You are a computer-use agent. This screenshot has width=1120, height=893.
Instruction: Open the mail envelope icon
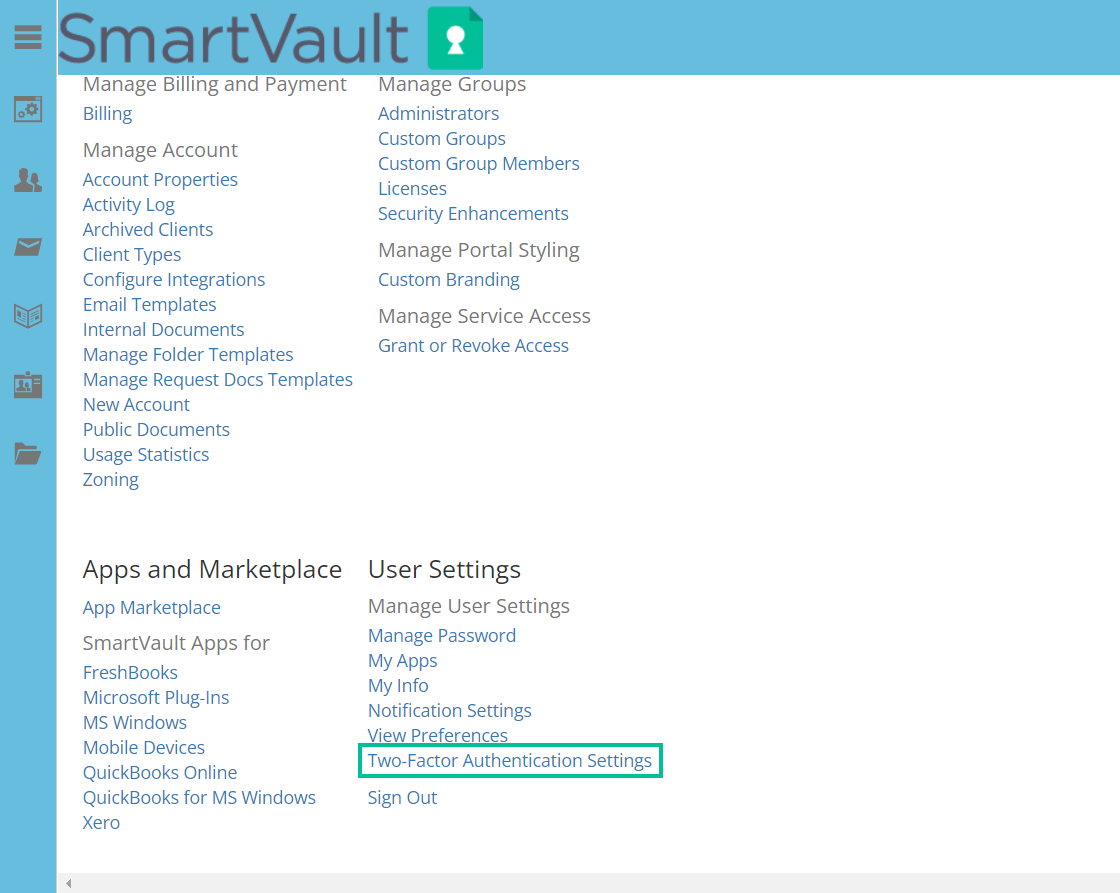click(27, 247)
